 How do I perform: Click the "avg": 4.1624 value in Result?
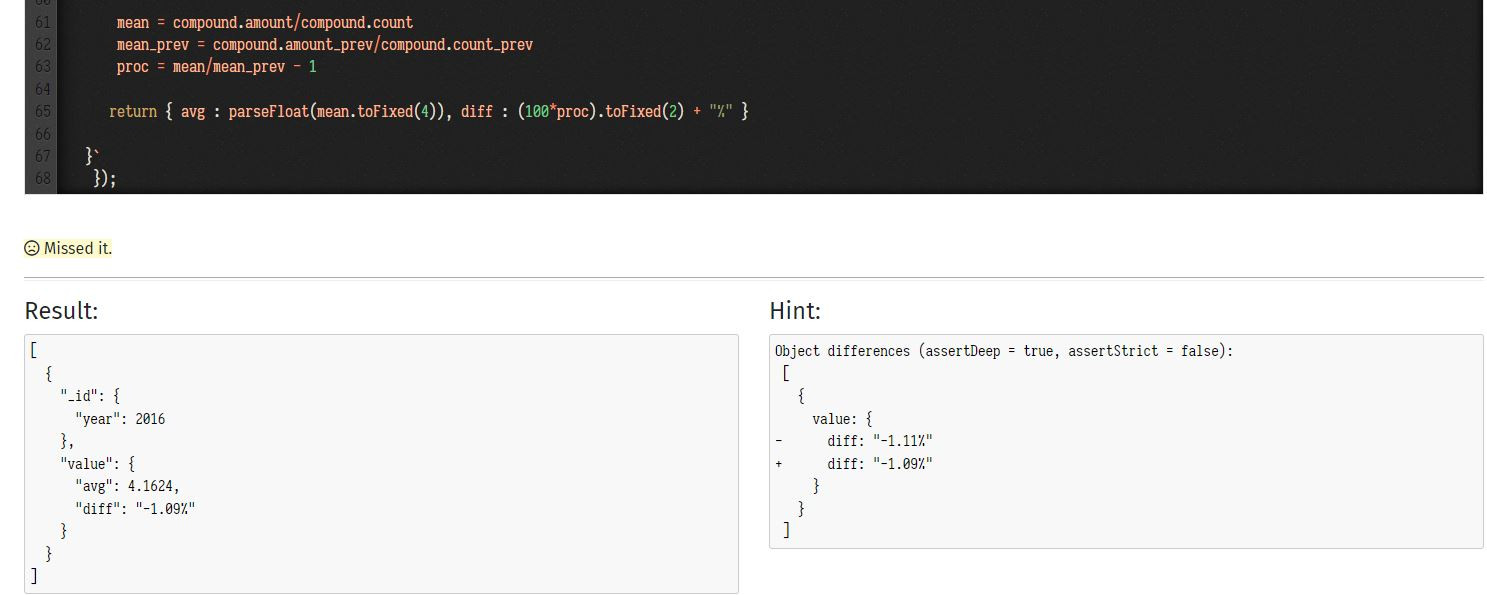coord(127,486)
